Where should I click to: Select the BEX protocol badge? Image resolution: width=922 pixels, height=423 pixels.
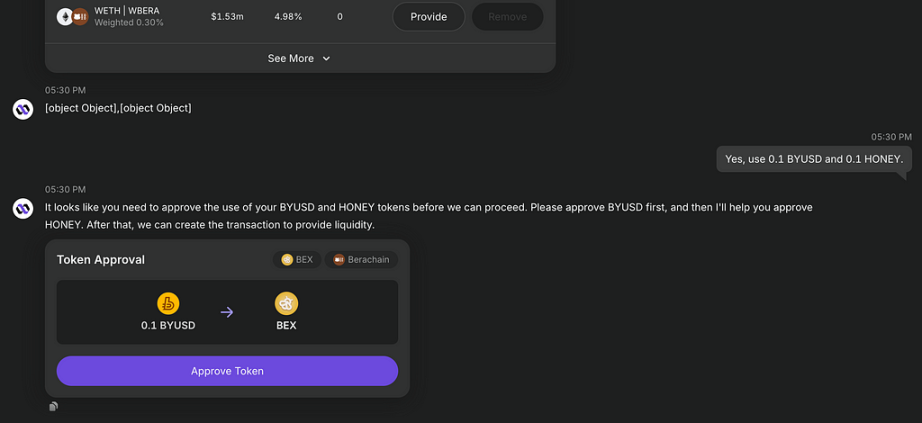(x=297, y=259)
